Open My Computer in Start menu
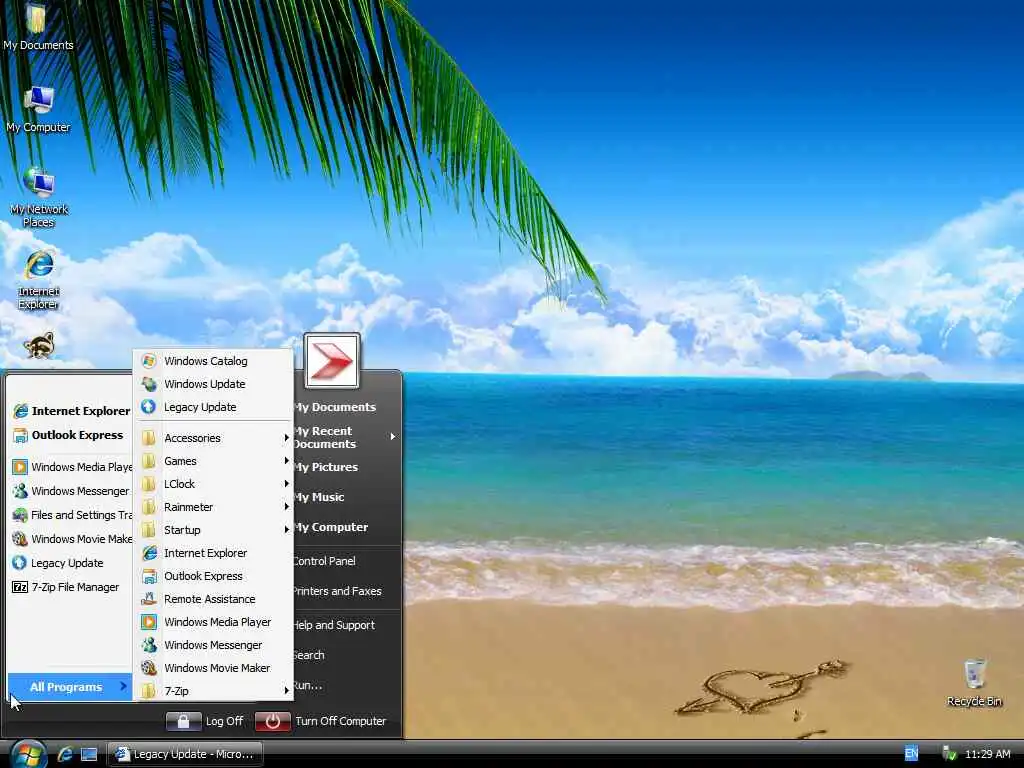1024x768 pixels. [x=346, y=527]
